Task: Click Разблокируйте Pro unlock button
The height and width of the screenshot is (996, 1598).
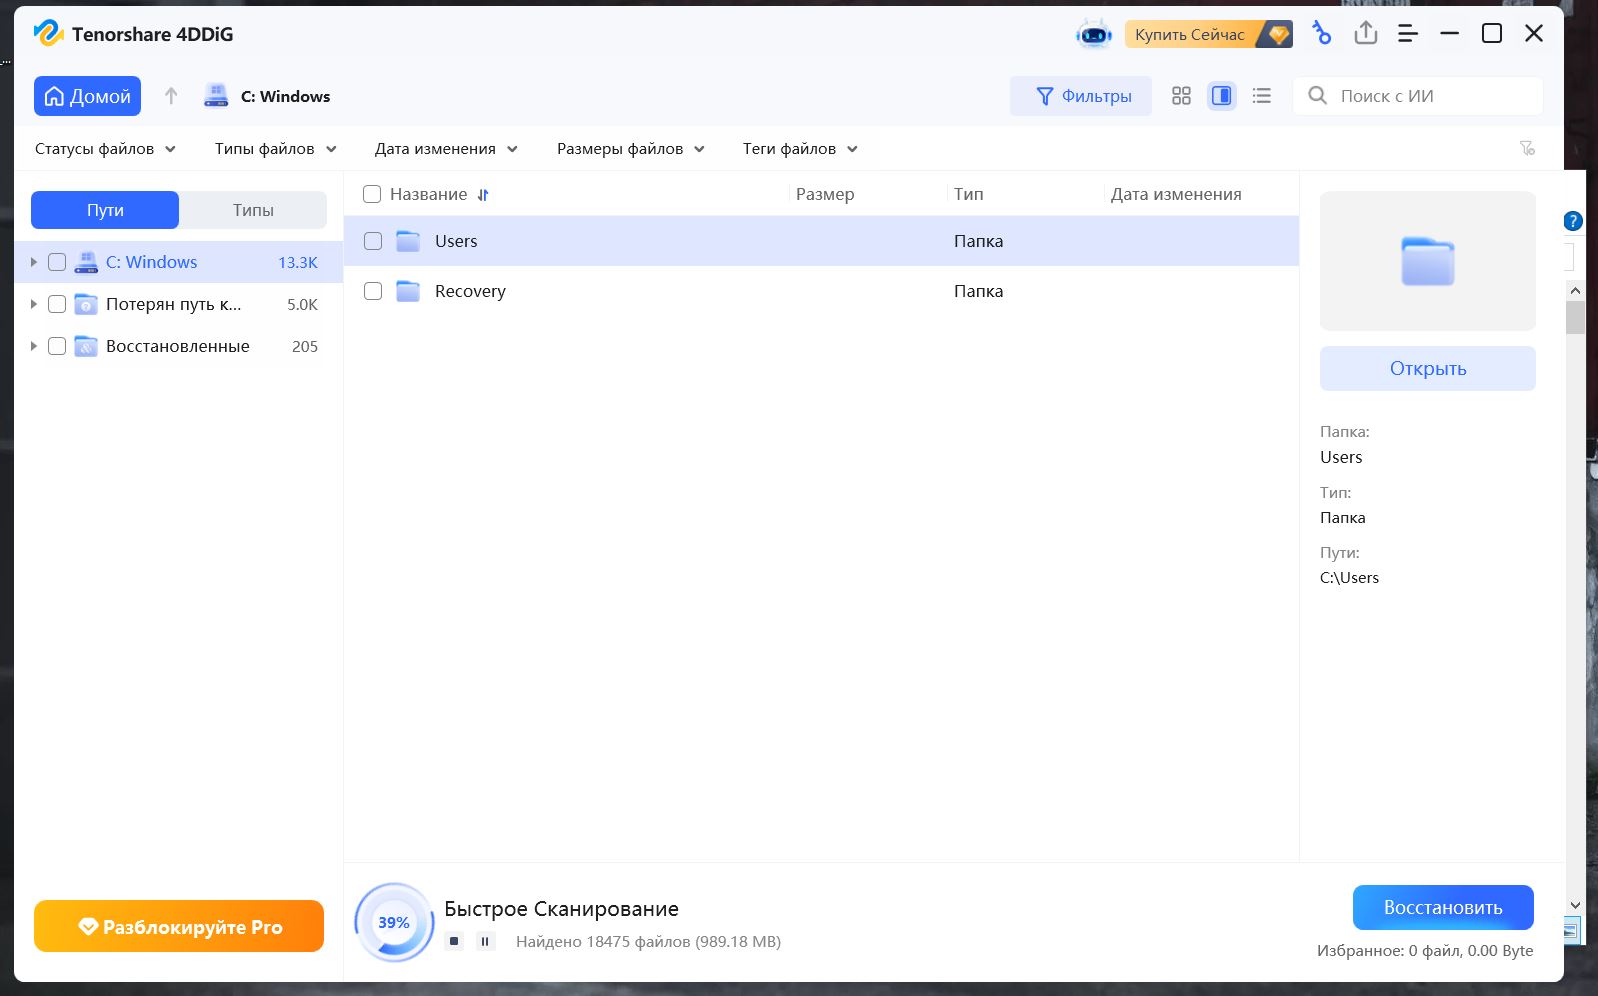Action: [179, 926]
